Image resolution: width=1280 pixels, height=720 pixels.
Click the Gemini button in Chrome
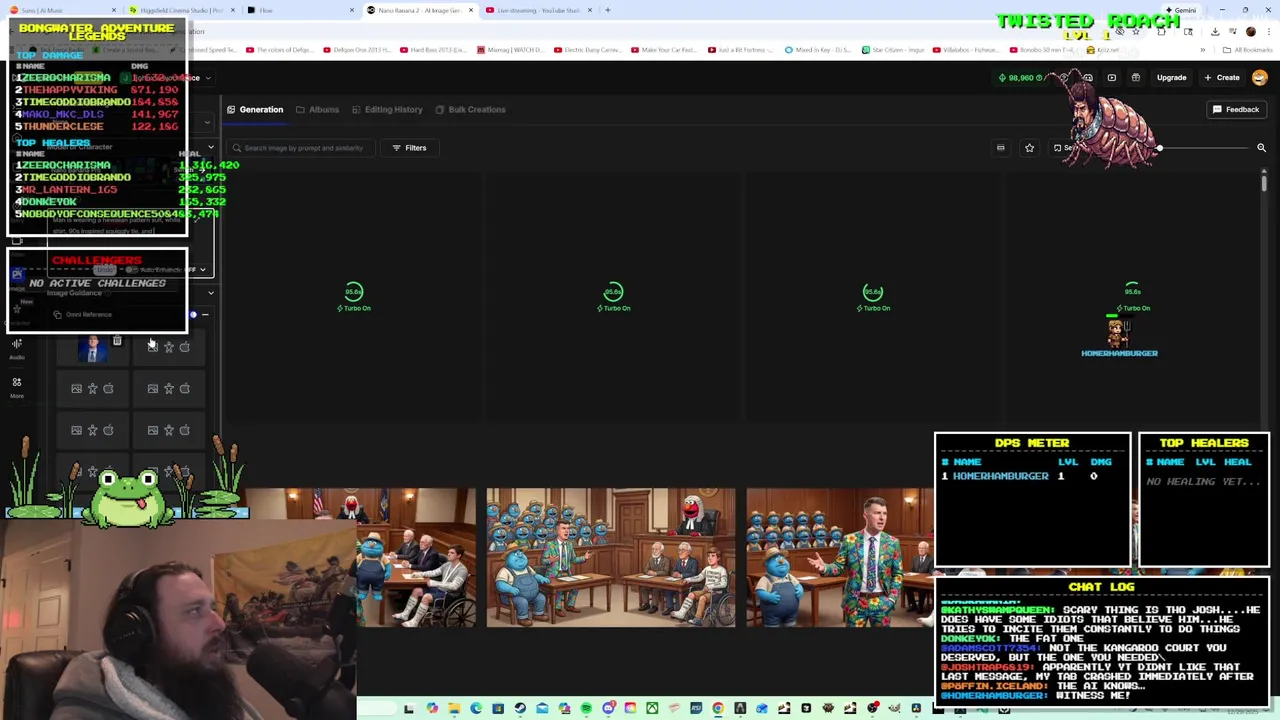(x=1181, y=10)
